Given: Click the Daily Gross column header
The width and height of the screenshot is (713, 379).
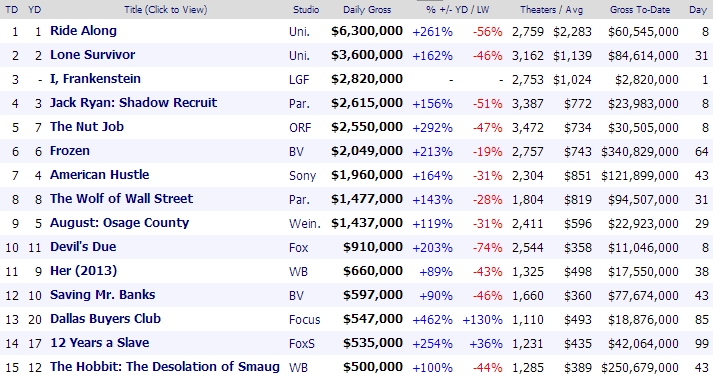Looking at the screenshot, I should point(367,10).
